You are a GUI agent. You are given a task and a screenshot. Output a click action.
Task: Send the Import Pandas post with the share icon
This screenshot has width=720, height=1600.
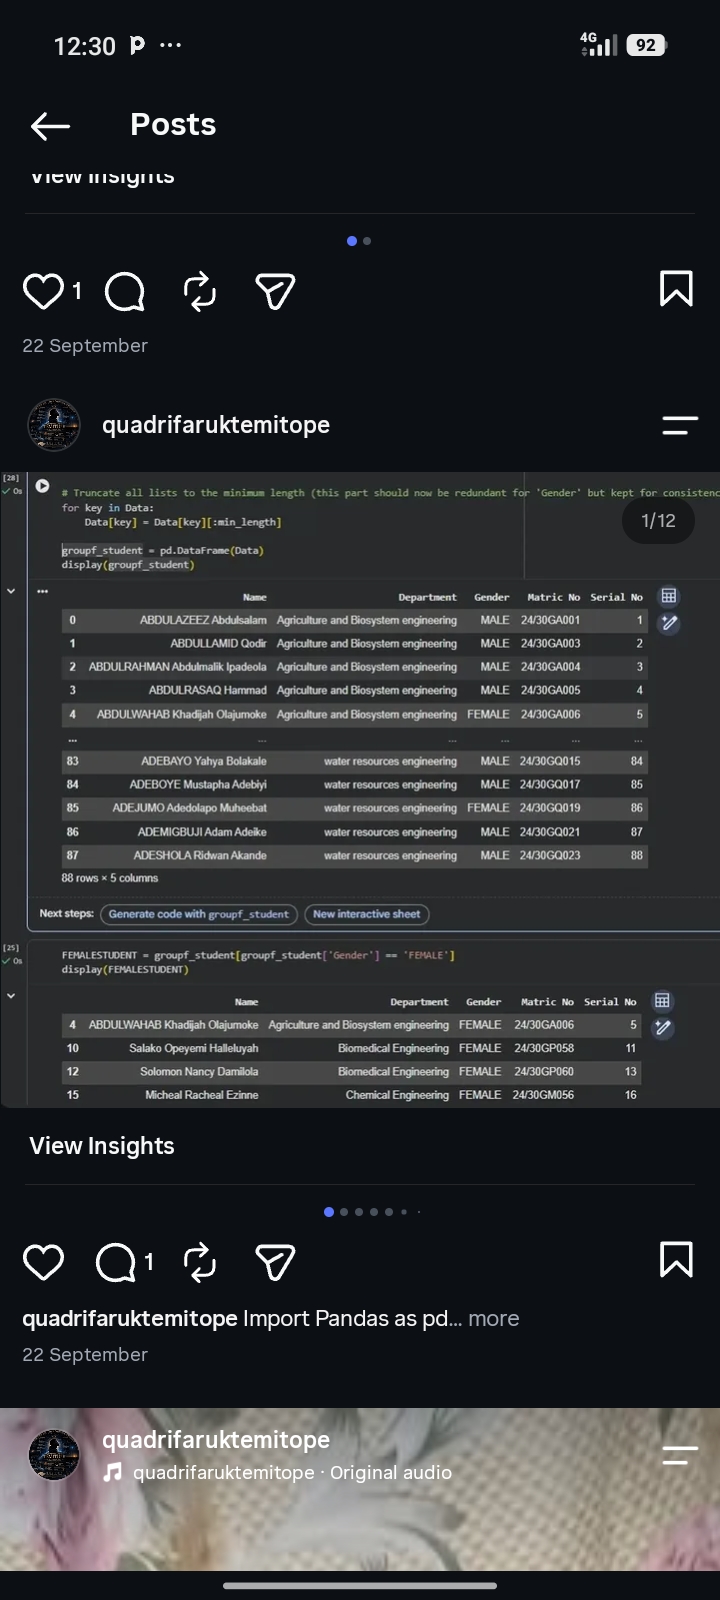(x=275, y=1262)
